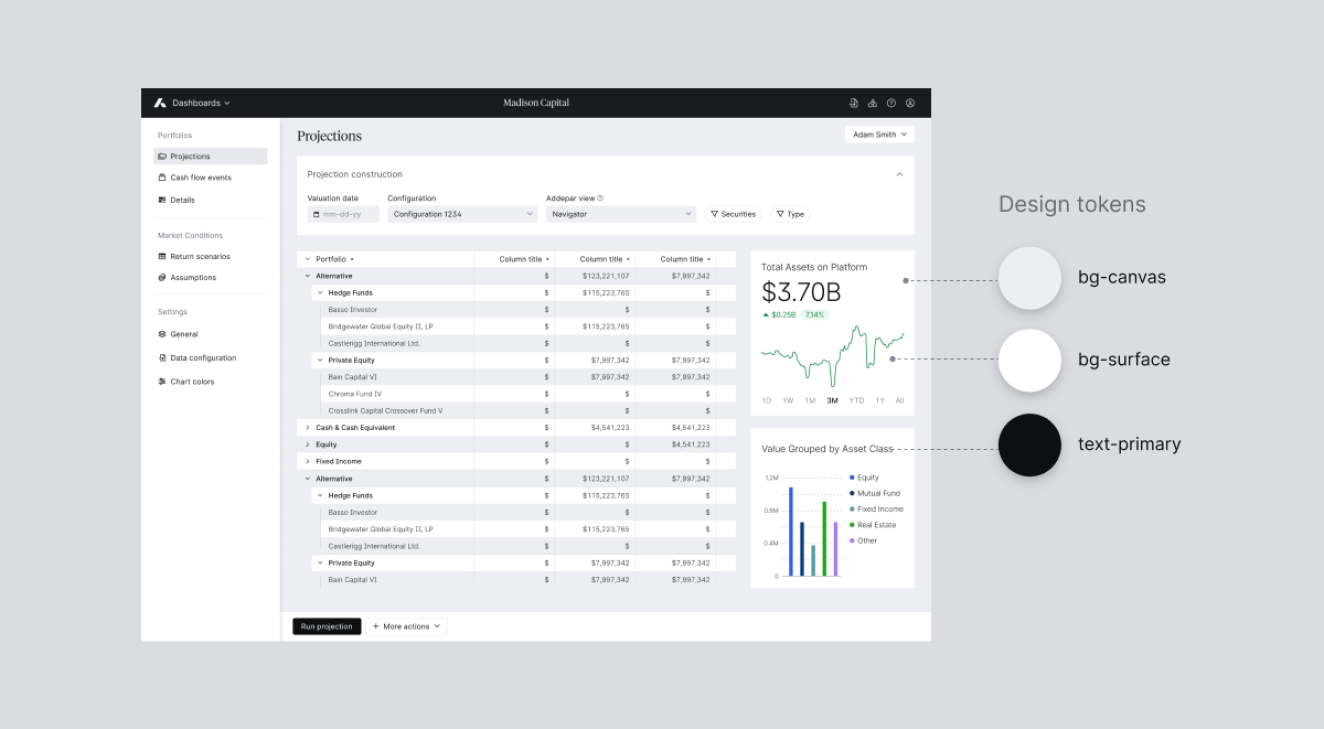The image size is (1324, 729).
Task: Open the Configuration 1234 dropdown
Action: pyautogui.click(x=463, y=214)
